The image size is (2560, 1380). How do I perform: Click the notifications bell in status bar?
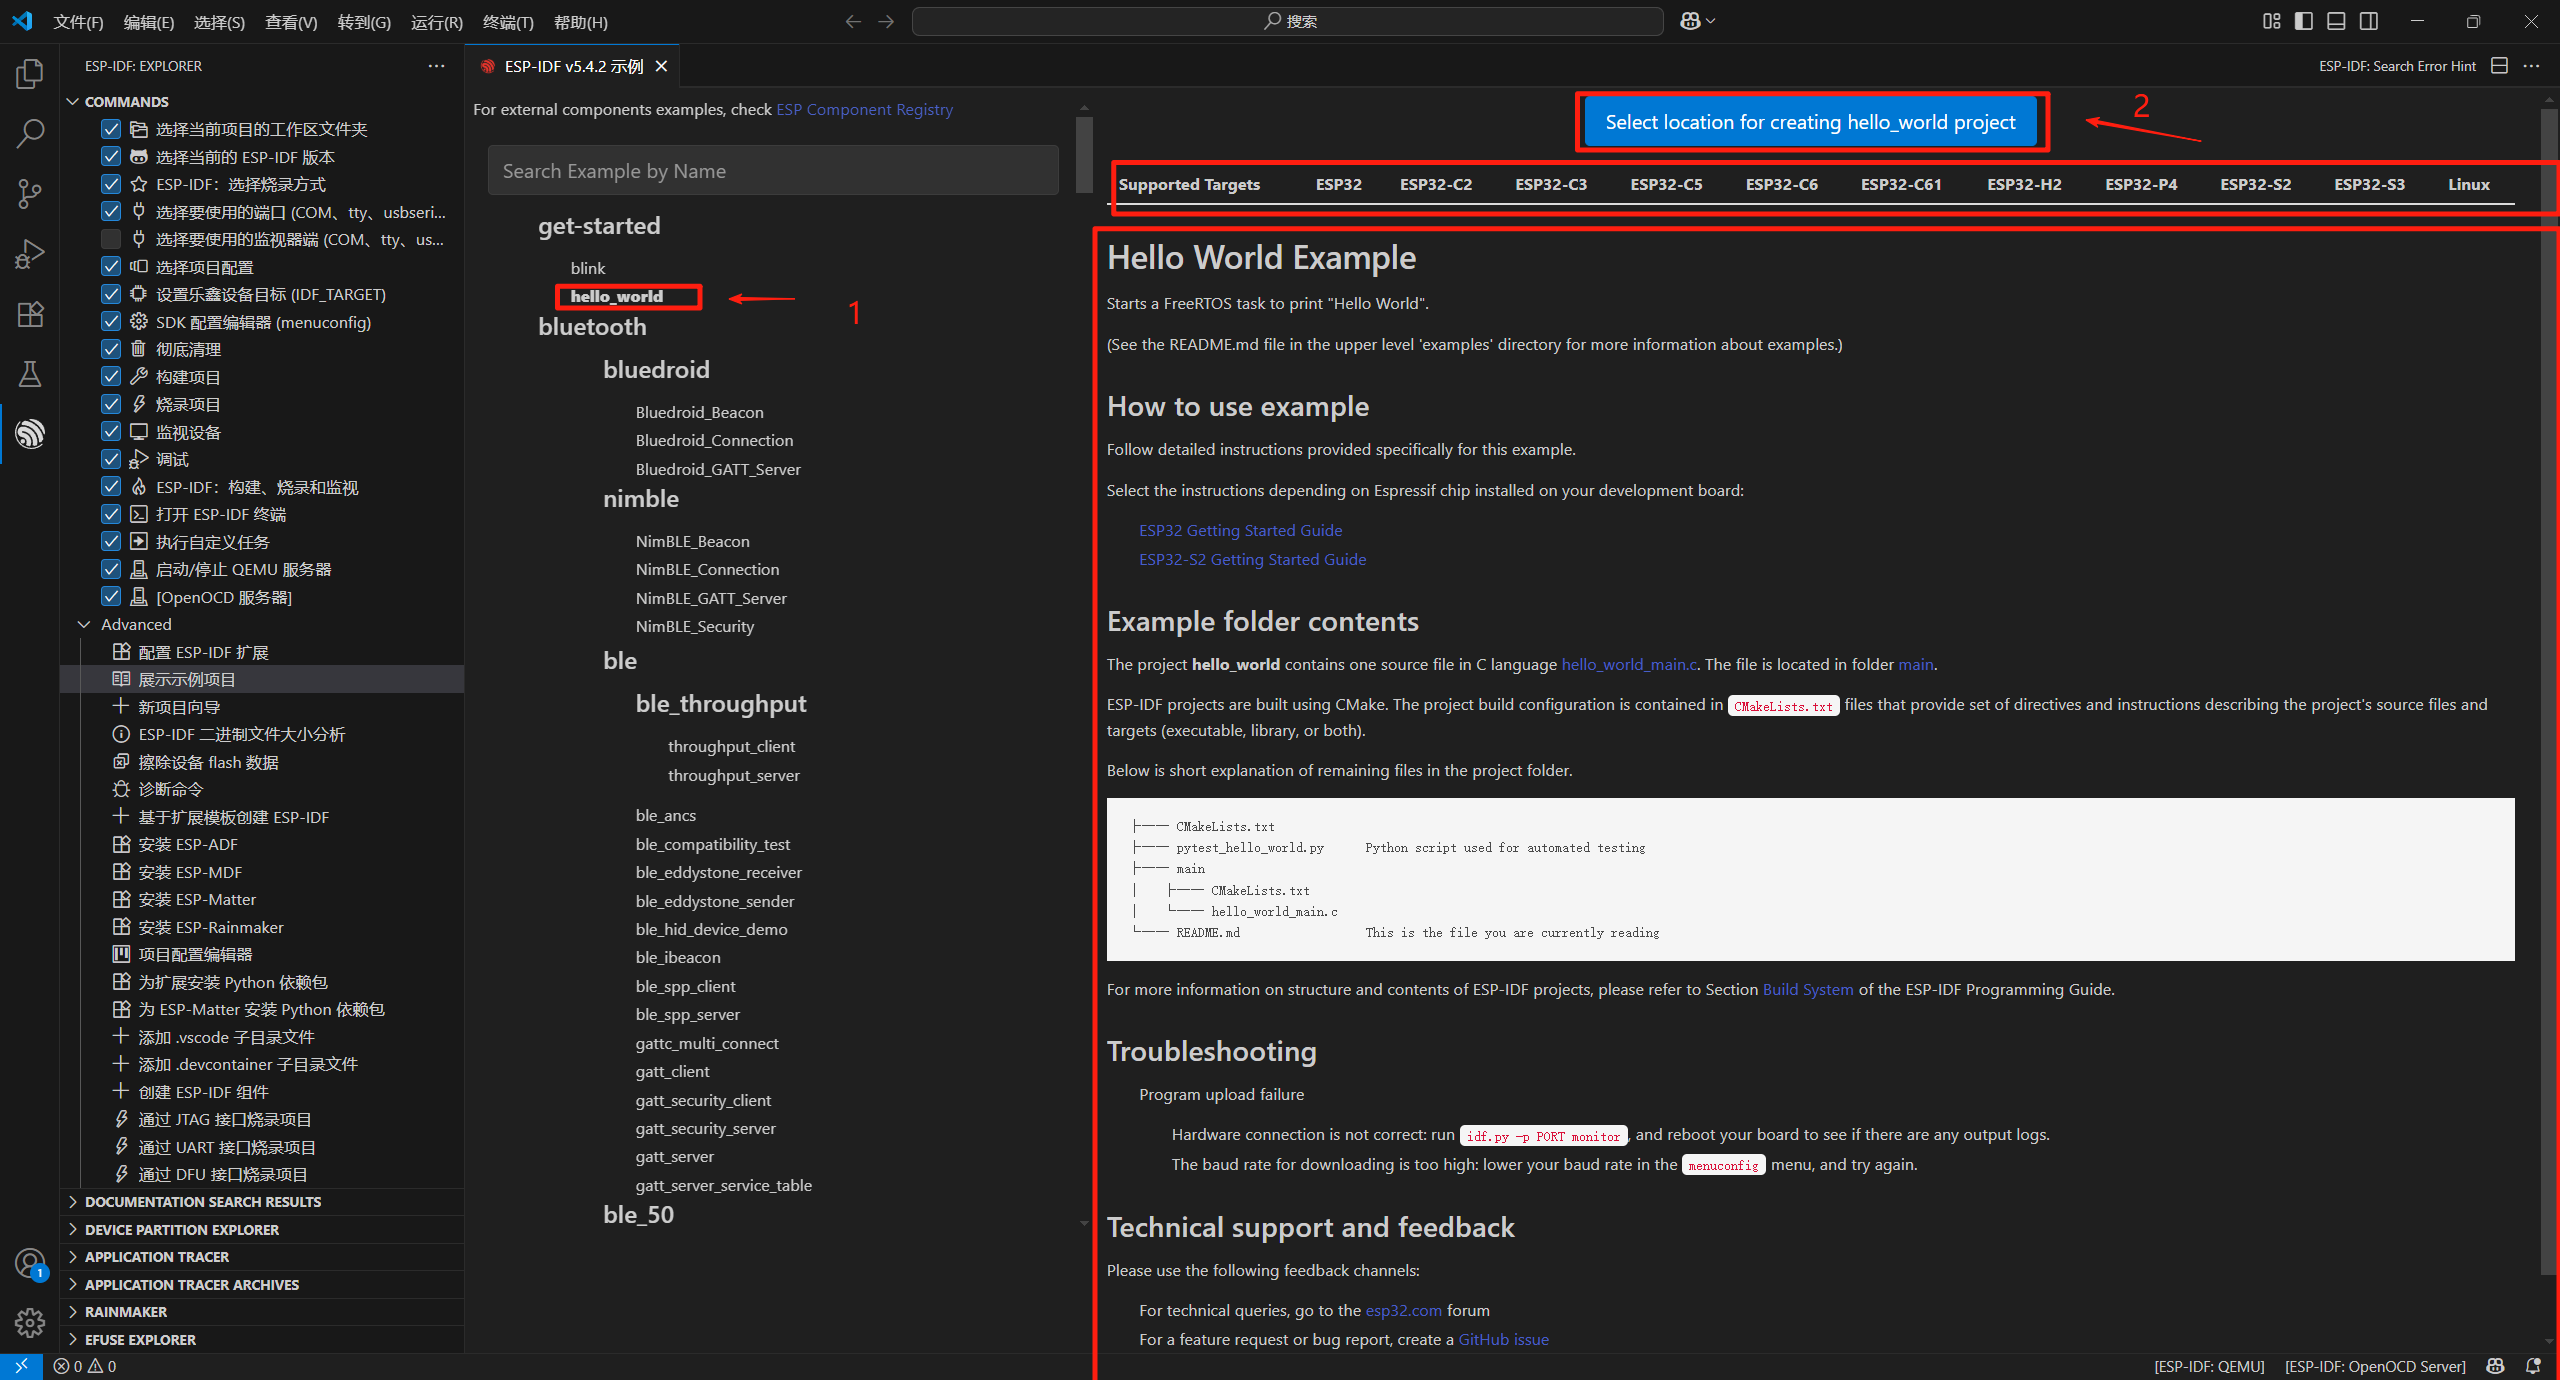[x=2533, y=1366]
